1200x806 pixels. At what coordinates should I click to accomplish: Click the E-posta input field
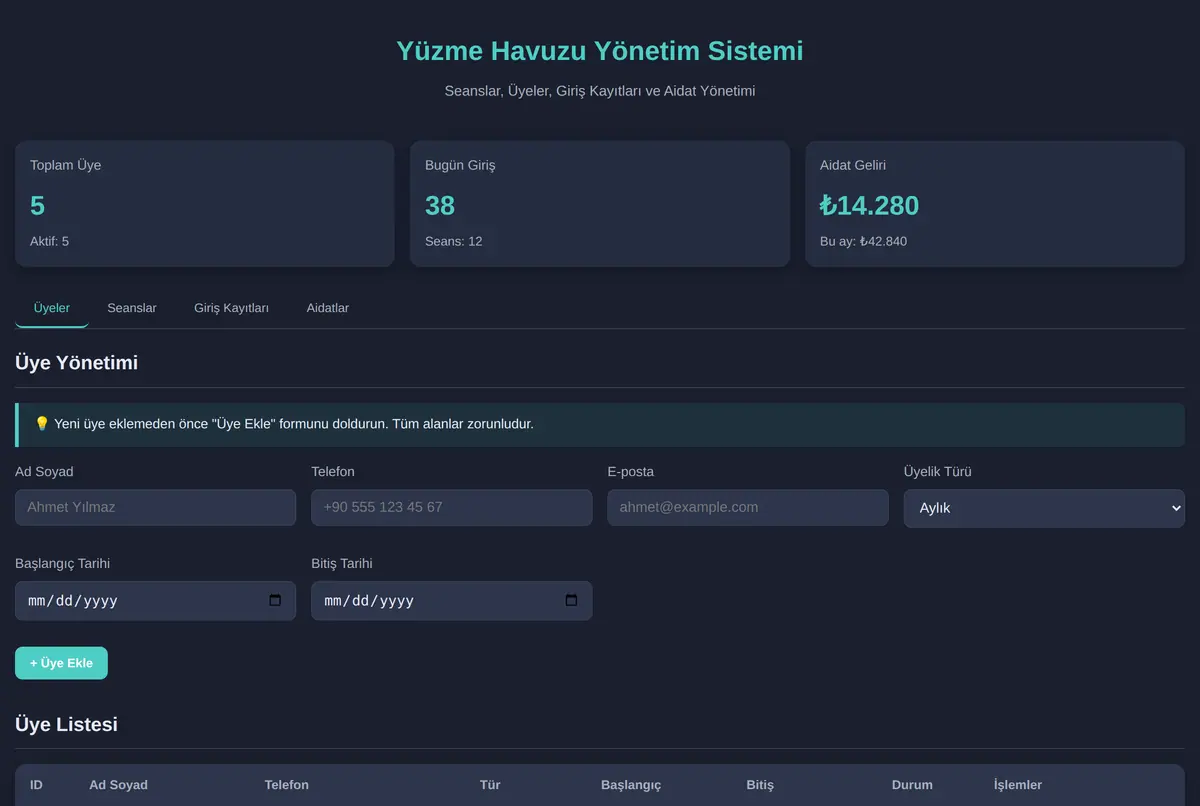[x=748, y=507]
